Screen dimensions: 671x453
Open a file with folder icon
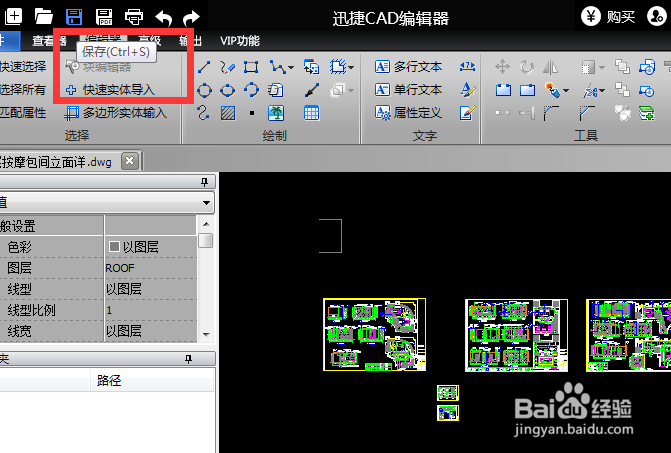click(x=43, y=17)
